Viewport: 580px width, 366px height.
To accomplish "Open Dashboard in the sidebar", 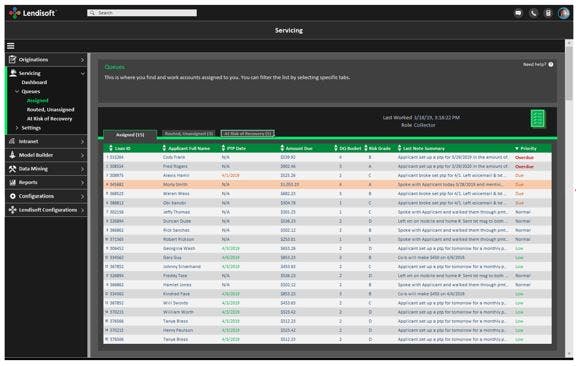I will point(34,82).
